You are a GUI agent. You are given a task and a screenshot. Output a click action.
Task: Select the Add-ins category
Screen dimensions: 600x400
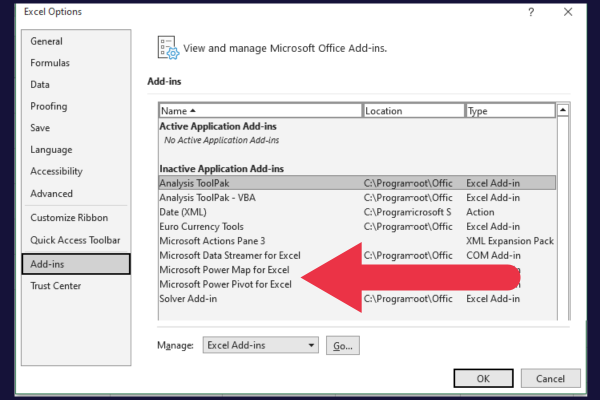coord(76,264)
